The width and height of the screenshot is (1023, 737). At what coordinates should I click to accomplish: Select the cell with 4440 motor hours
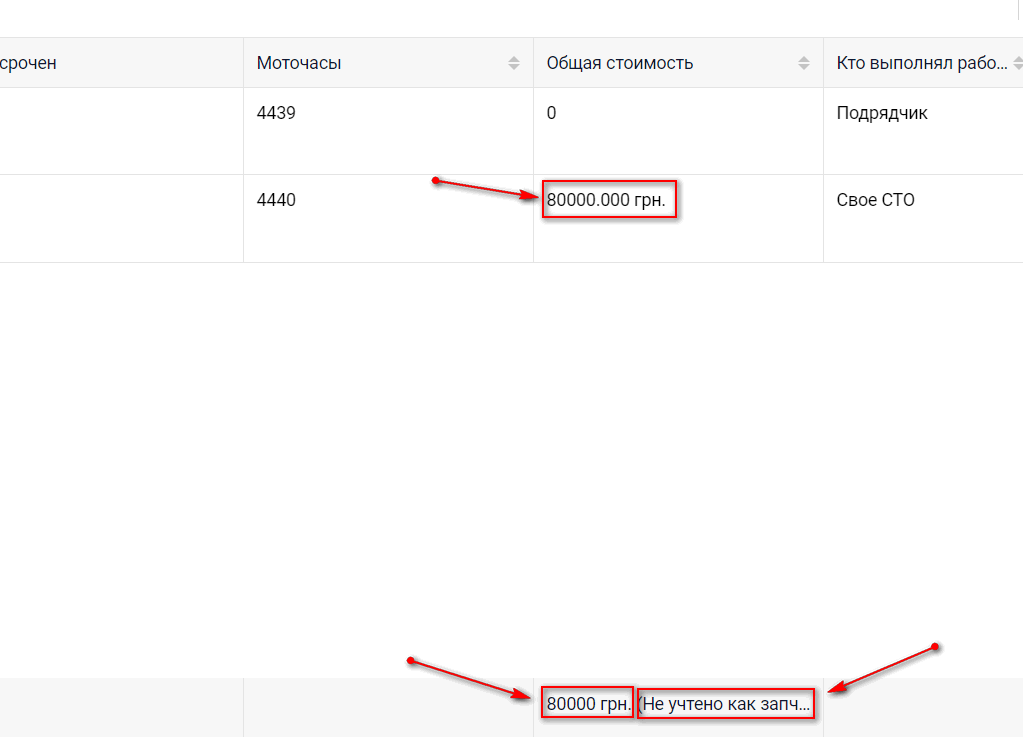[276, 200]
